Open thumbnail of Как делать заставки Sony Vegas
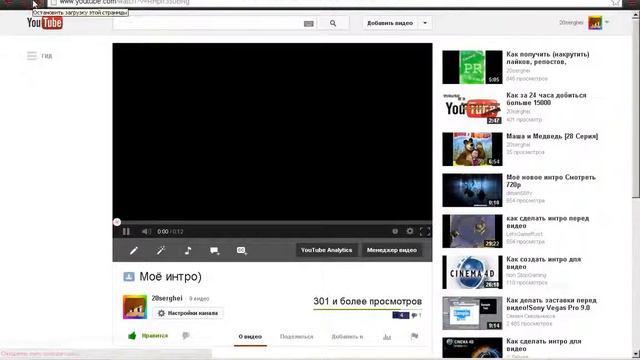This screenshot has width=640, height=360. coord(472,313)
